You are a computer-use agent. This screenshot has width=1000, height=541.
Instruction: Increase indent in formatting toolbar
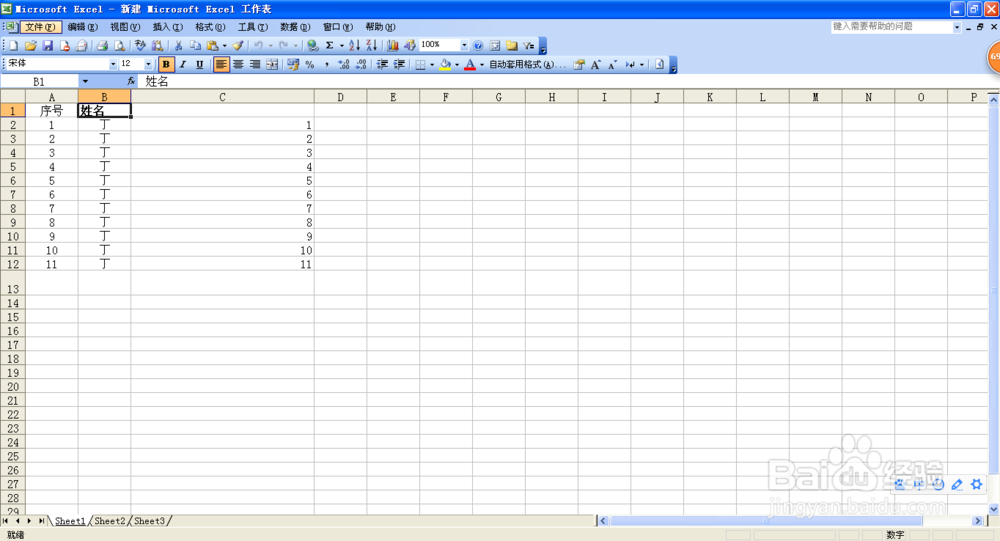point(399,64)
